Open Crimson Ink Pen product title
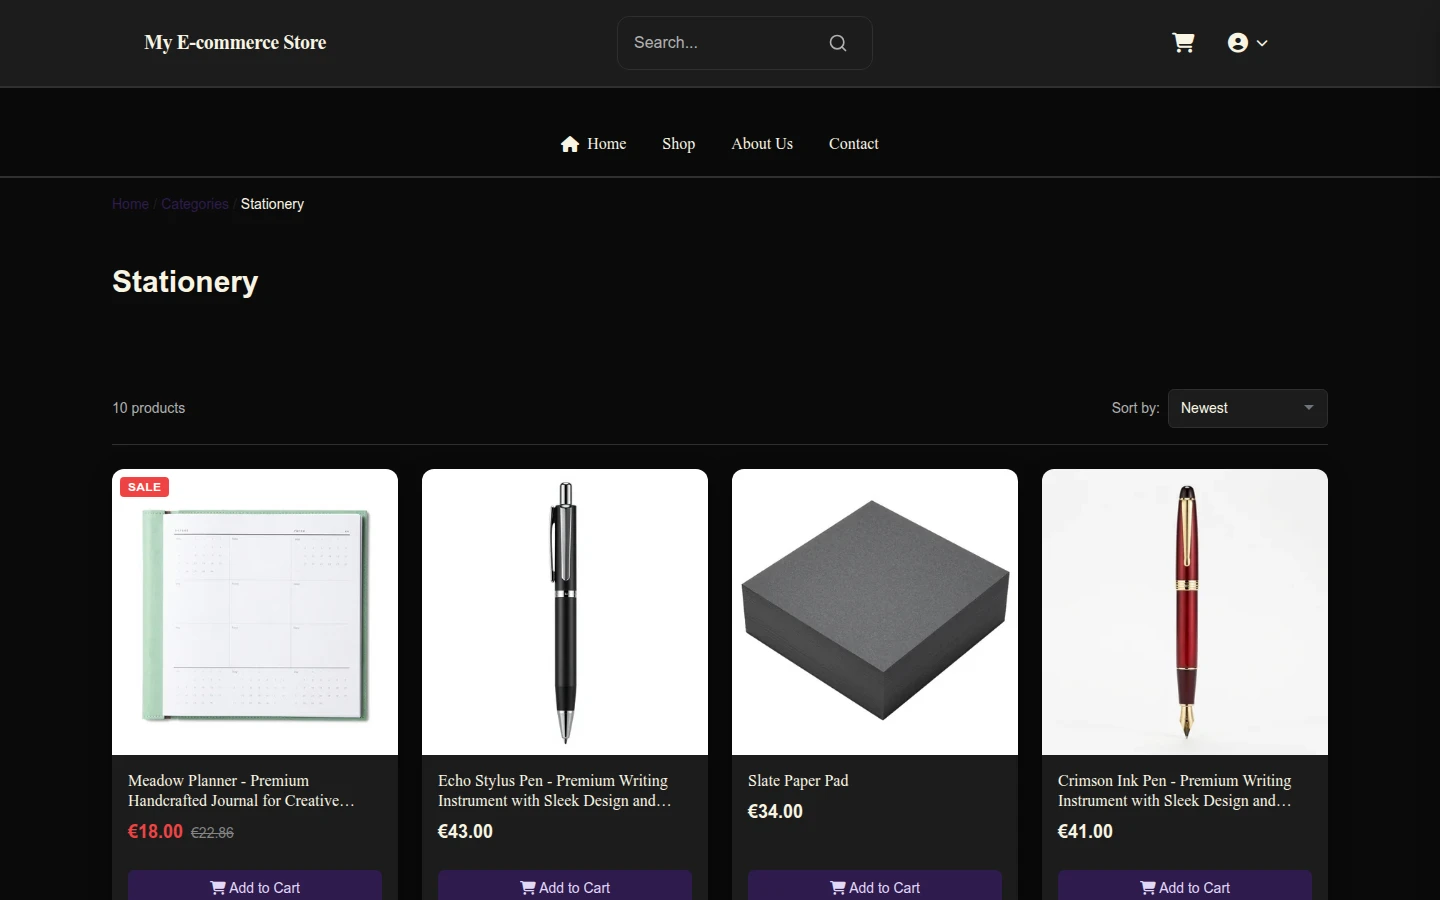Image resolution: width=1440 pixels, height=900 pixels. click(1175, 791)
